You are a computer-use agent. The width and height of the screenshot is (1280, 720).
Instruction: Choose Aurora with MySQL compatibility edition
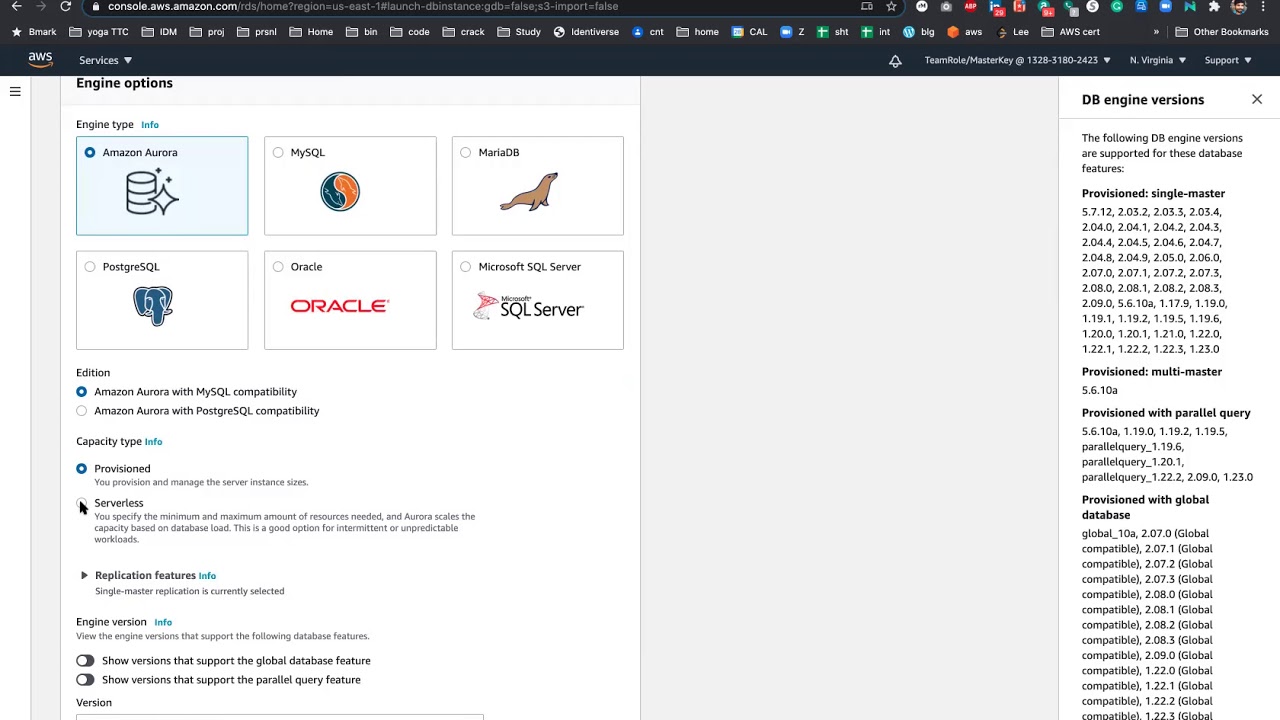pos(82,392)
